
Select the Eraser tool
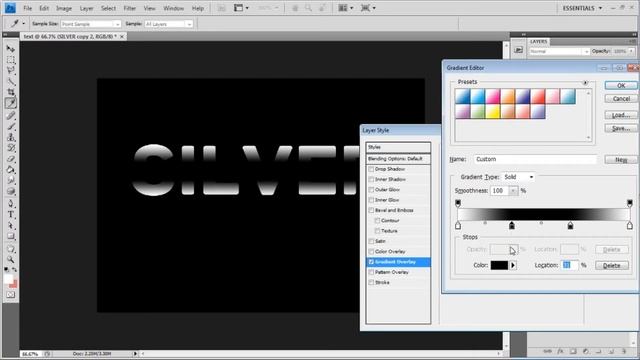pos(11,159)
